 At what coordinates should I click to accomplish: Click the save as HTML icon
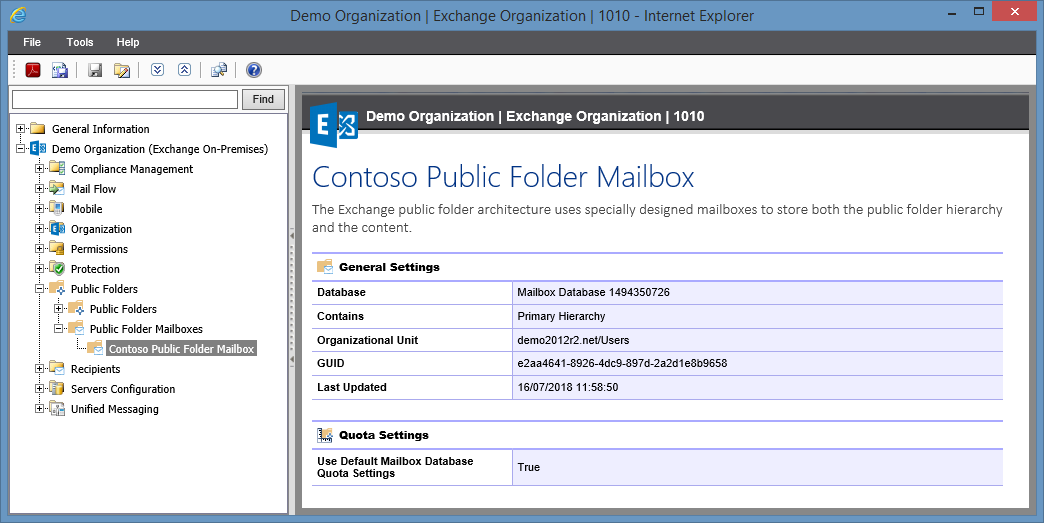click(x=60, y=70)
